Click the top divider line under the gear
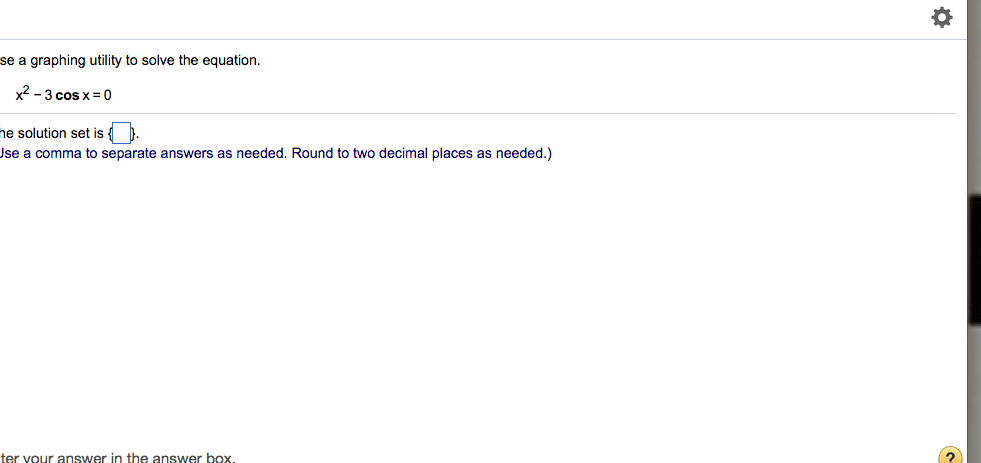Image resolution: width=981 pixels, height=463 pixels. tap(478, 40)
